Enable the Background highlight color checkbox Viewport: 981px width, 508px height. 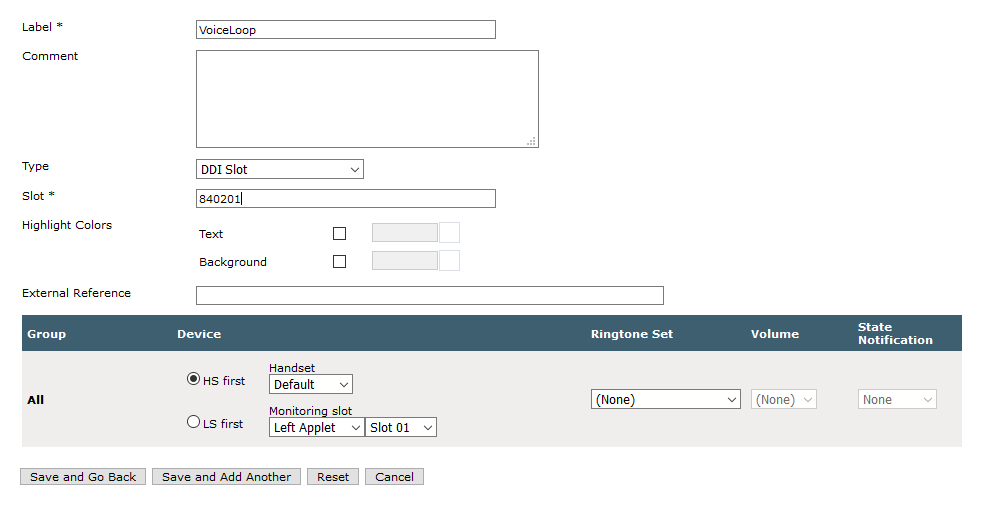coord(339,262)
